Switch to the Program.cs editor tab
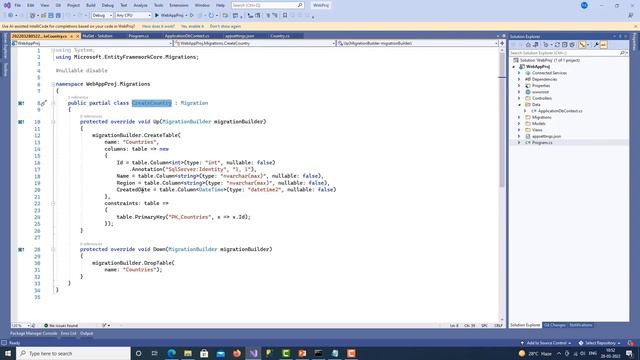The width and height of the screenshot is (640, 360). point(139,36)
